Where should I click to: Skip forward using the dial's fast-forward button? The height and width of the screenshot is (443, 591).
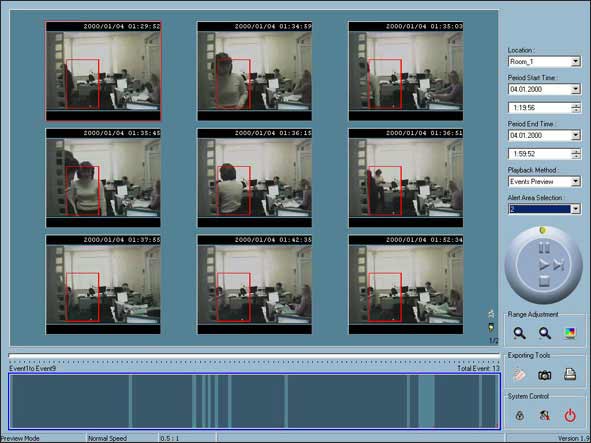tap(559, 265)
